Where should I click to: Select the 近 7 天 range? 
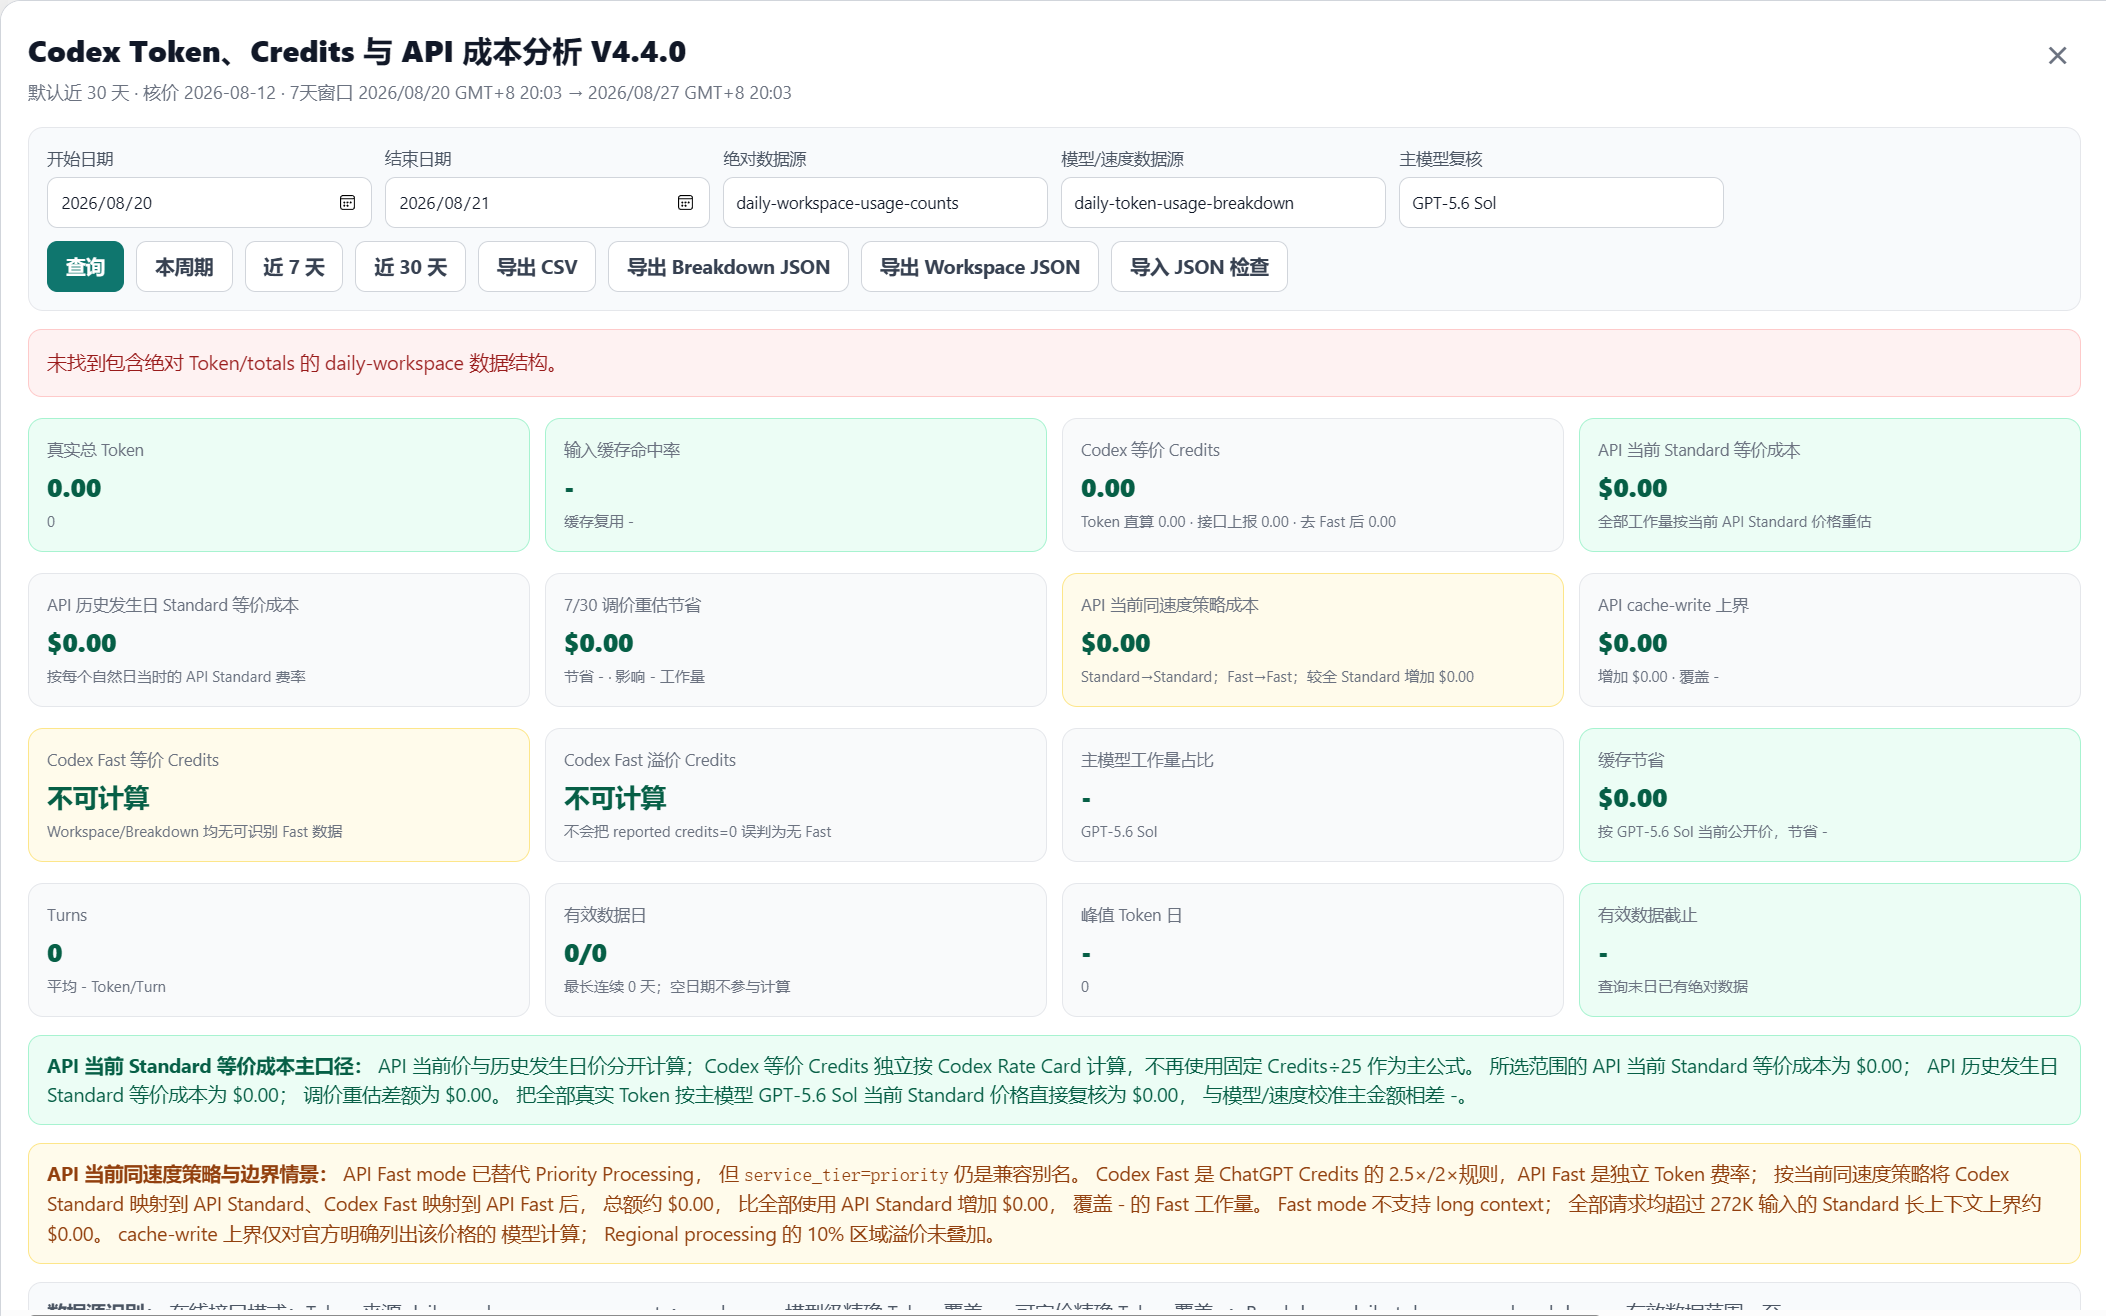pyautogui.click(x=294, y=266)
